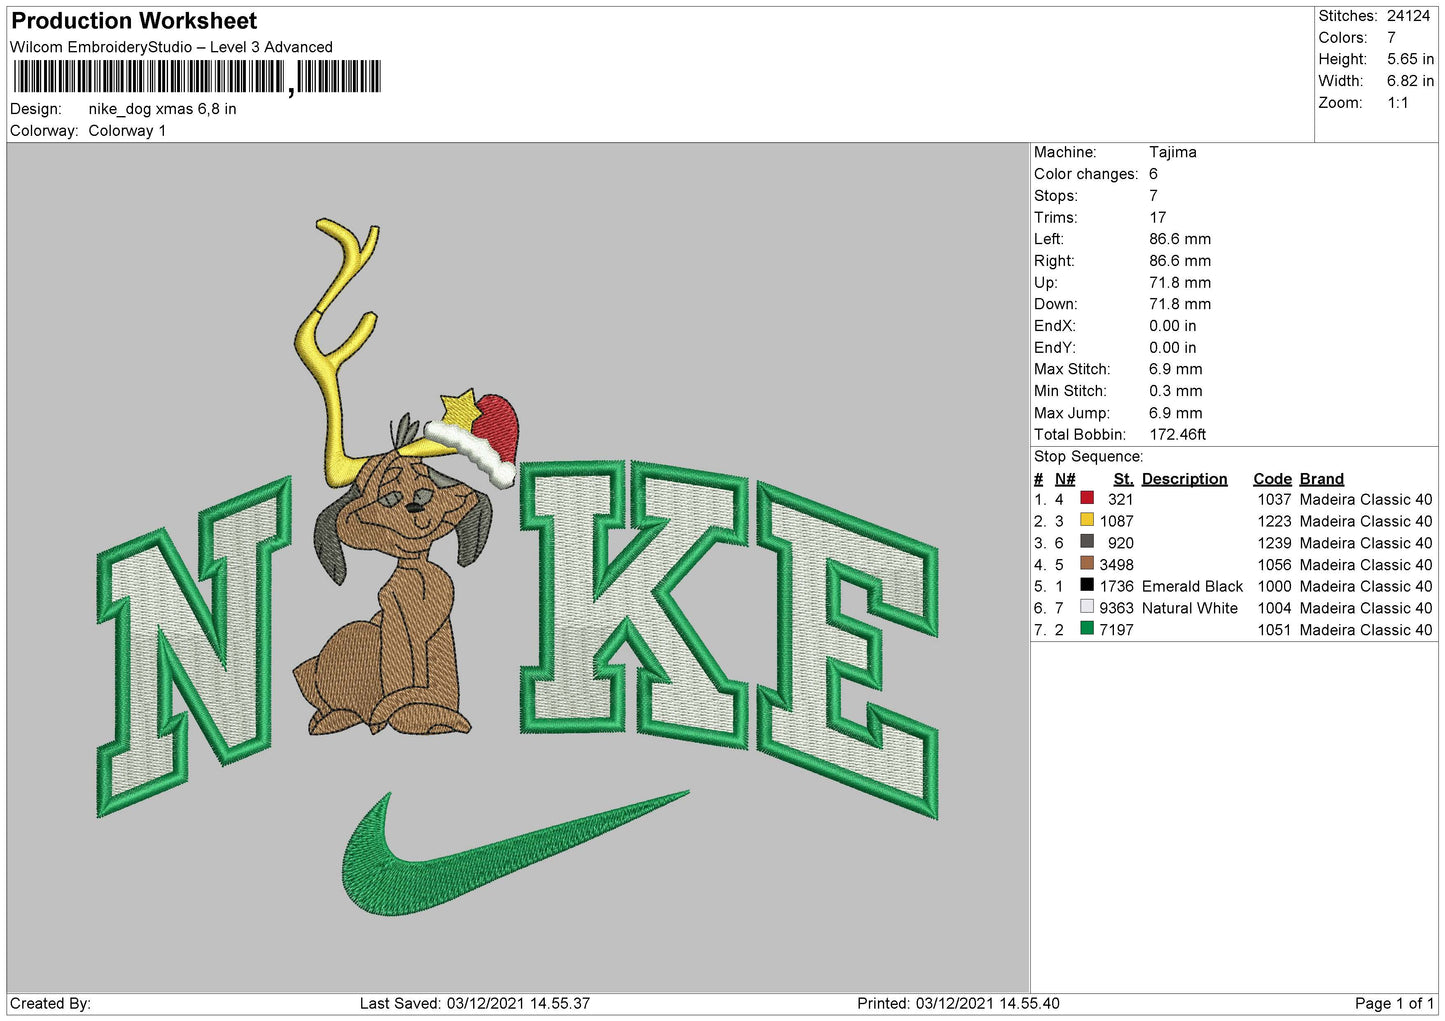Click the 'Down:' value 71.8 mm
Screen dimensions: 1445x1021
1180,304
